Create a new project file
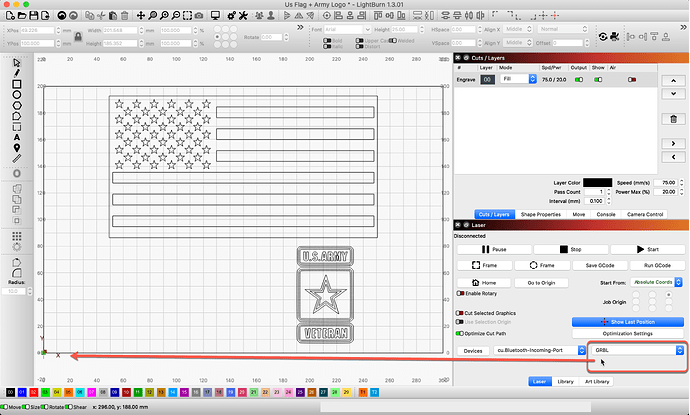The height and width of the screenshot is (415, 690). [x=10, y=15]
